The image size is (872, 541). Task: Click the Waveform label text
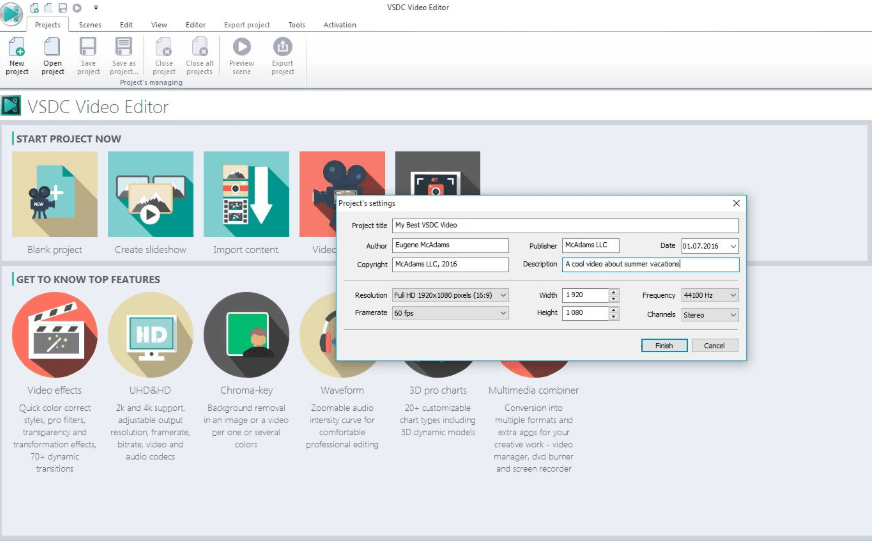pos(342,390)
